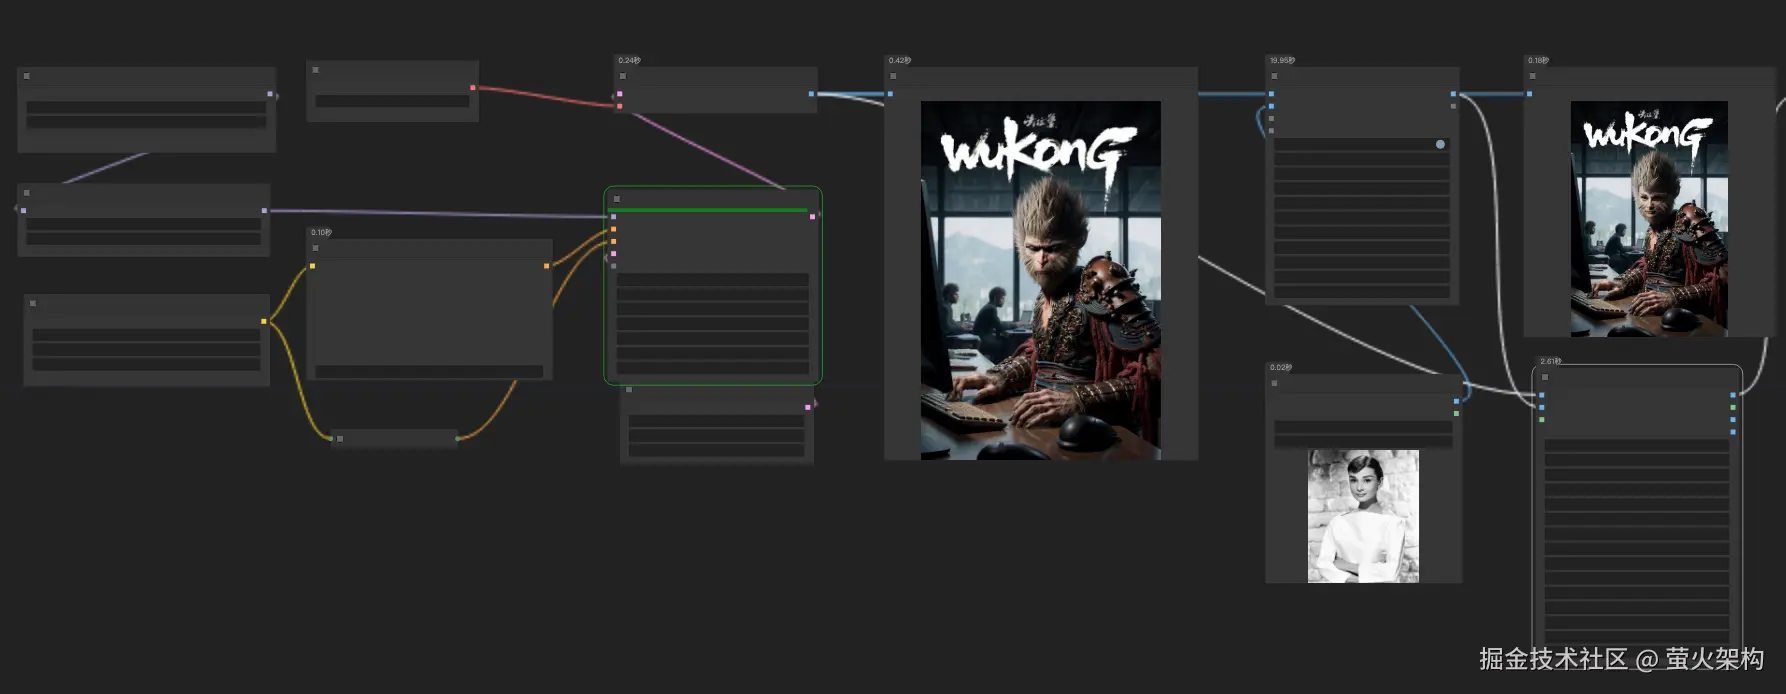Click the green progress bar on the running node
Image resolution: width=1786 pixels, height=694 pixels.
tap(710, 210)
